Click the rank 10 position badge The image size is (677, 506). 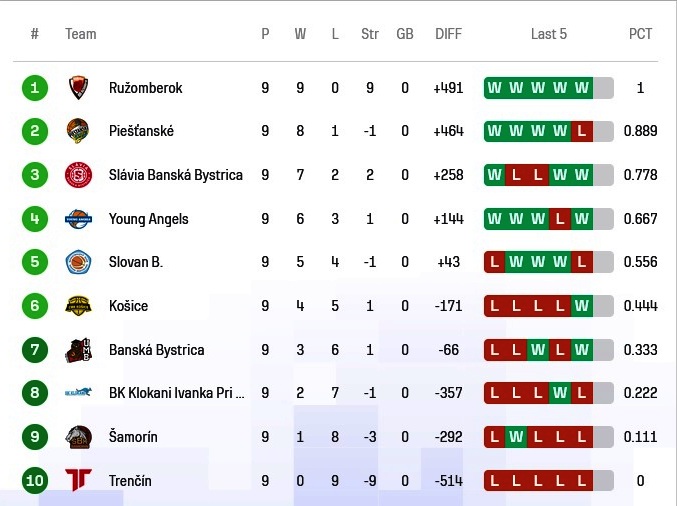click(35, 480)
